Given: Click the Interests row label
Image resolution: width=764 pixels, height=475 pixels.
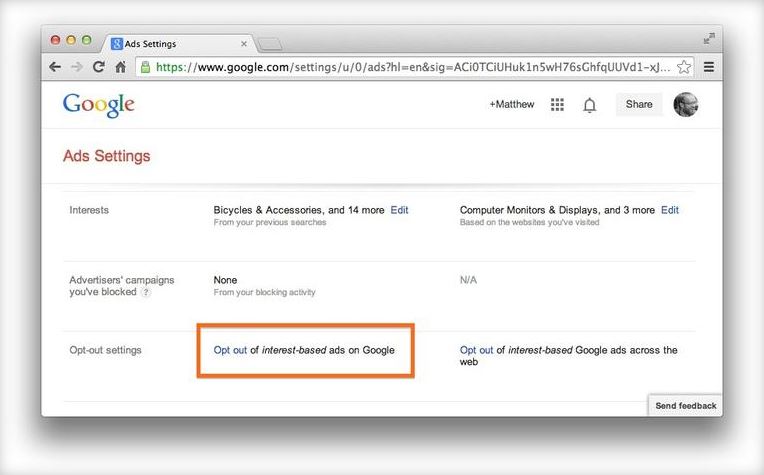Looking at the screenshot, I should (x=89, y=210).
